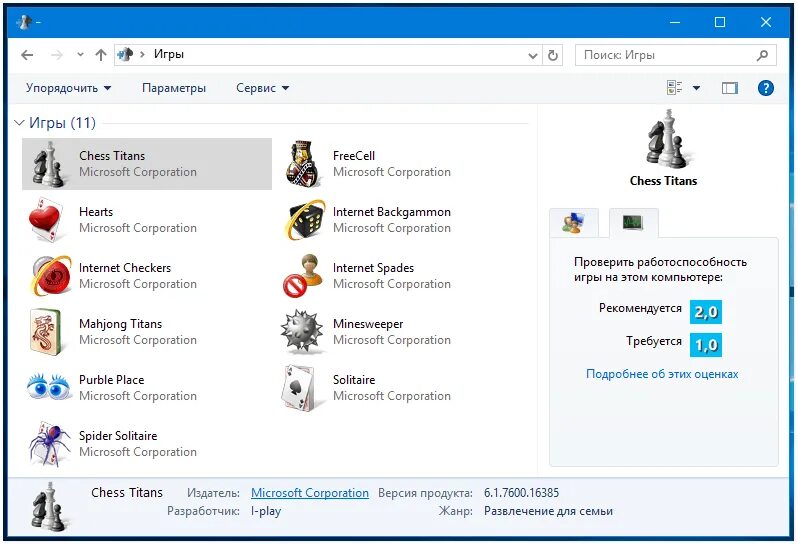798x545 pixels.
Task: Click version number 6.1.7600.16385
Action: click(521, 493)
